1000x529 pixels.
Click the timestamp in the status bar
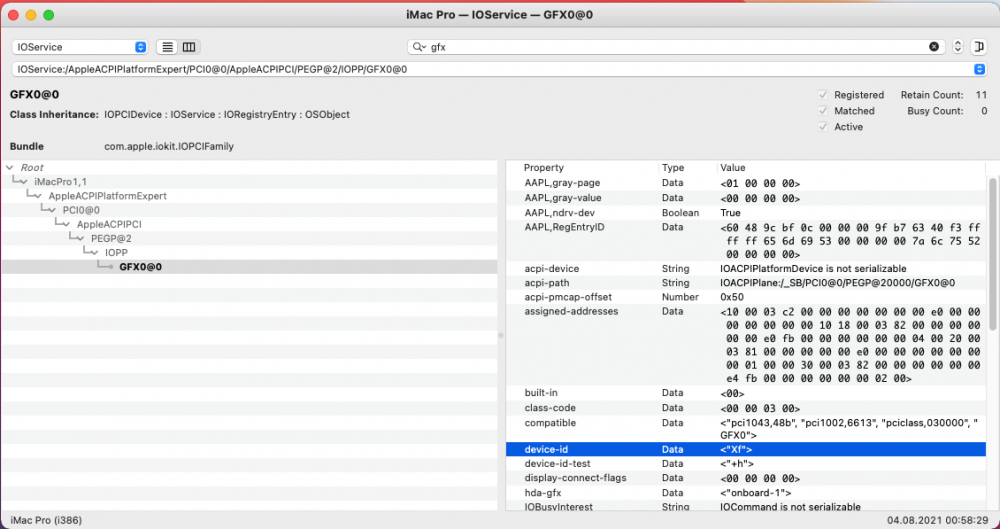[938, 520]
